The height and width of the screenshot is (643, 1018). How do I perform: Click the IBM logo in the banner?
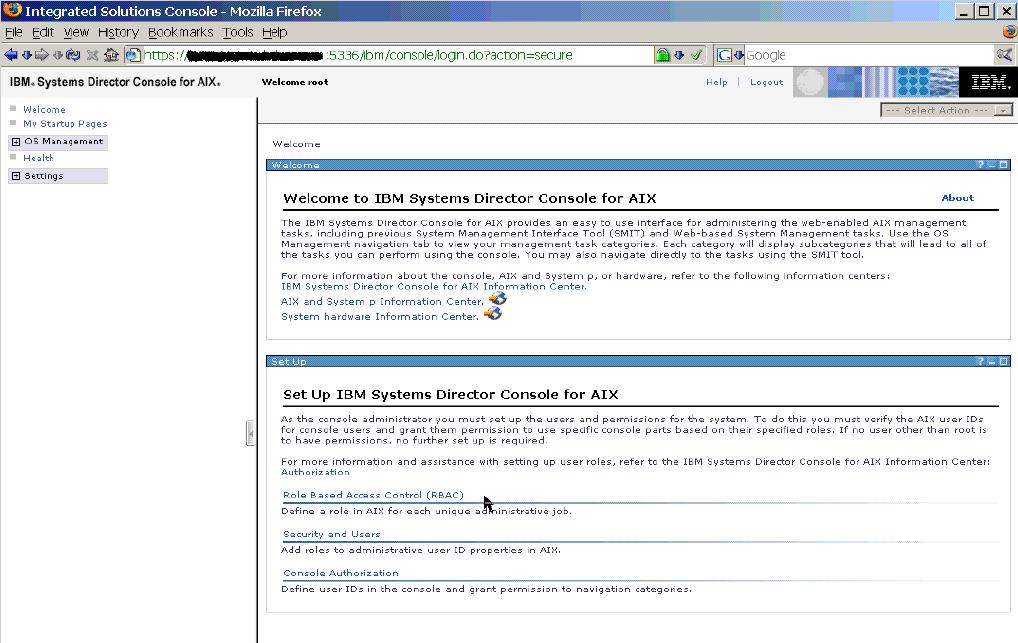coord(988,82)
